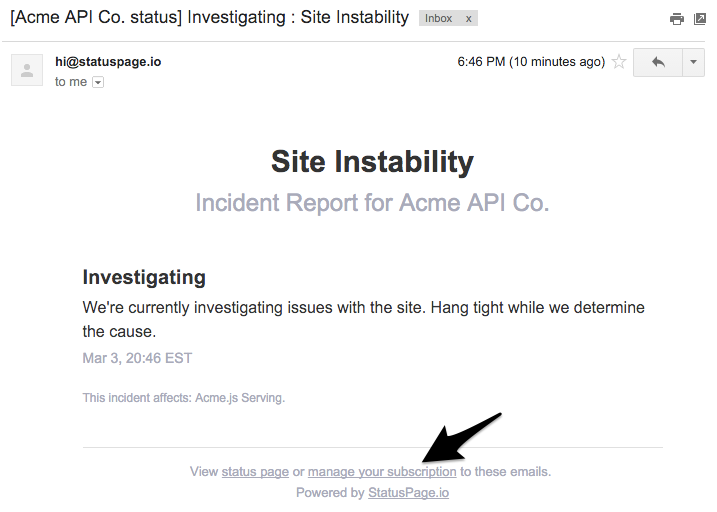Click 'Incident Report for Acme API Co.' subtitle
Image resolution: width=717 pixels, height=512 pixels.
(372, 203)
